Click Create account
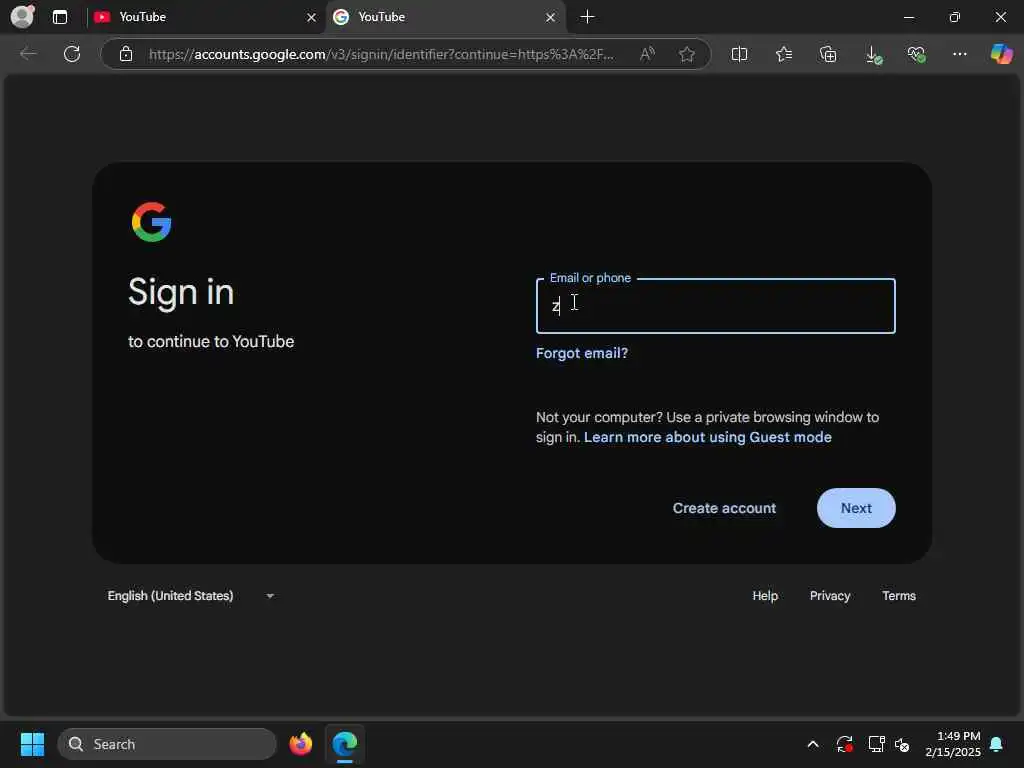Image resolution: width=1024 pixels, height=768 pixels. [x=724, y=508]
